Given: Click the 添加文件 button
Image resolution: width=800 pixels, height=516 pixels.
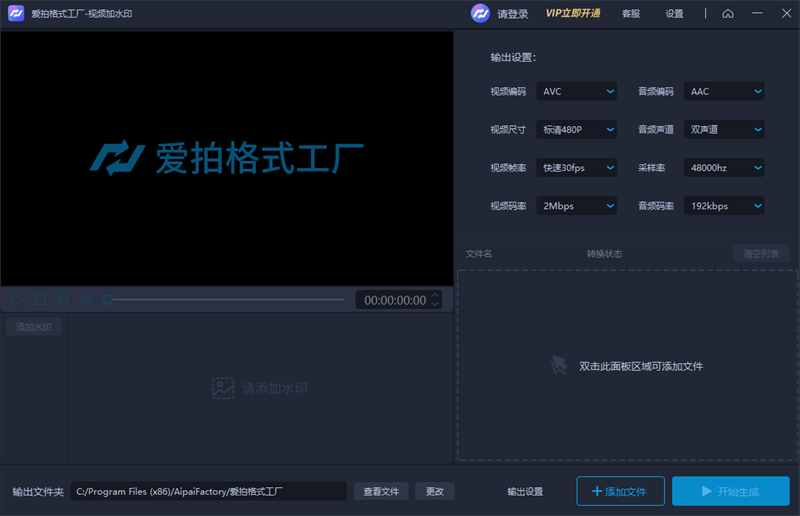Looking at the screenshot, I should tap(620, 491).
